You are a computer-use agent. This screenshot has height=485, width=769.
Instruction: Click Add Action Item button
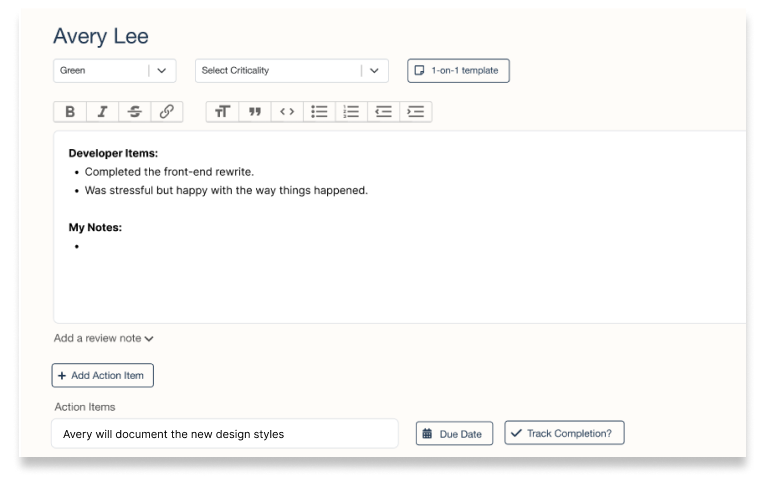click(x=103, y=375)
